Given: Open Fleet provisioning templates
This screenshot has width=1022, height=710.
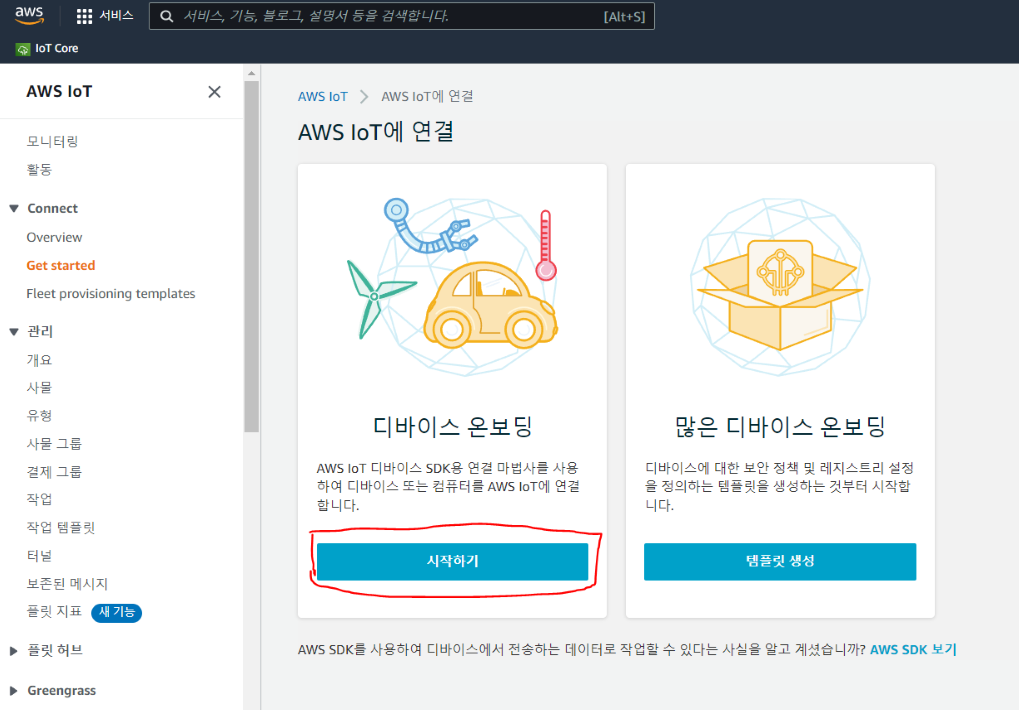Looking at the screenshot, I should pyautogui.click(x=111, y=293).
